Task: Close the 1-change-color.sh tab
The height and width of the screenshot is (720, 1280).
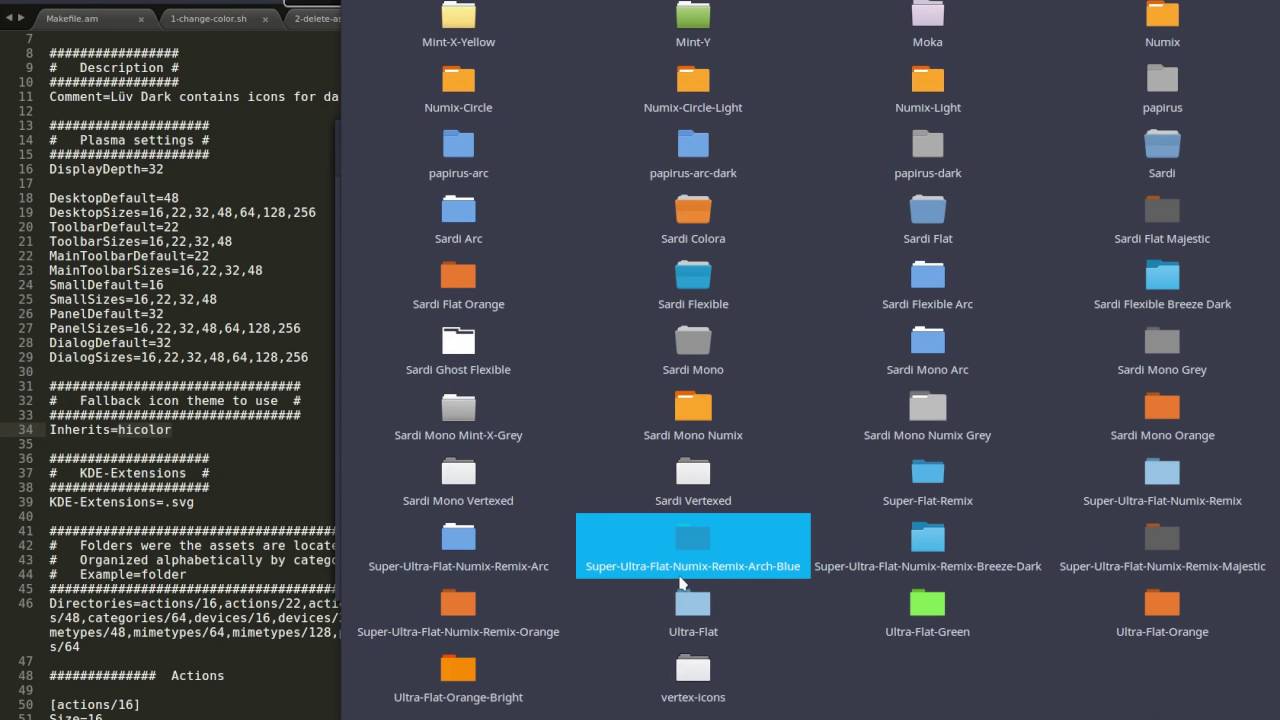Action: [264, 18]
